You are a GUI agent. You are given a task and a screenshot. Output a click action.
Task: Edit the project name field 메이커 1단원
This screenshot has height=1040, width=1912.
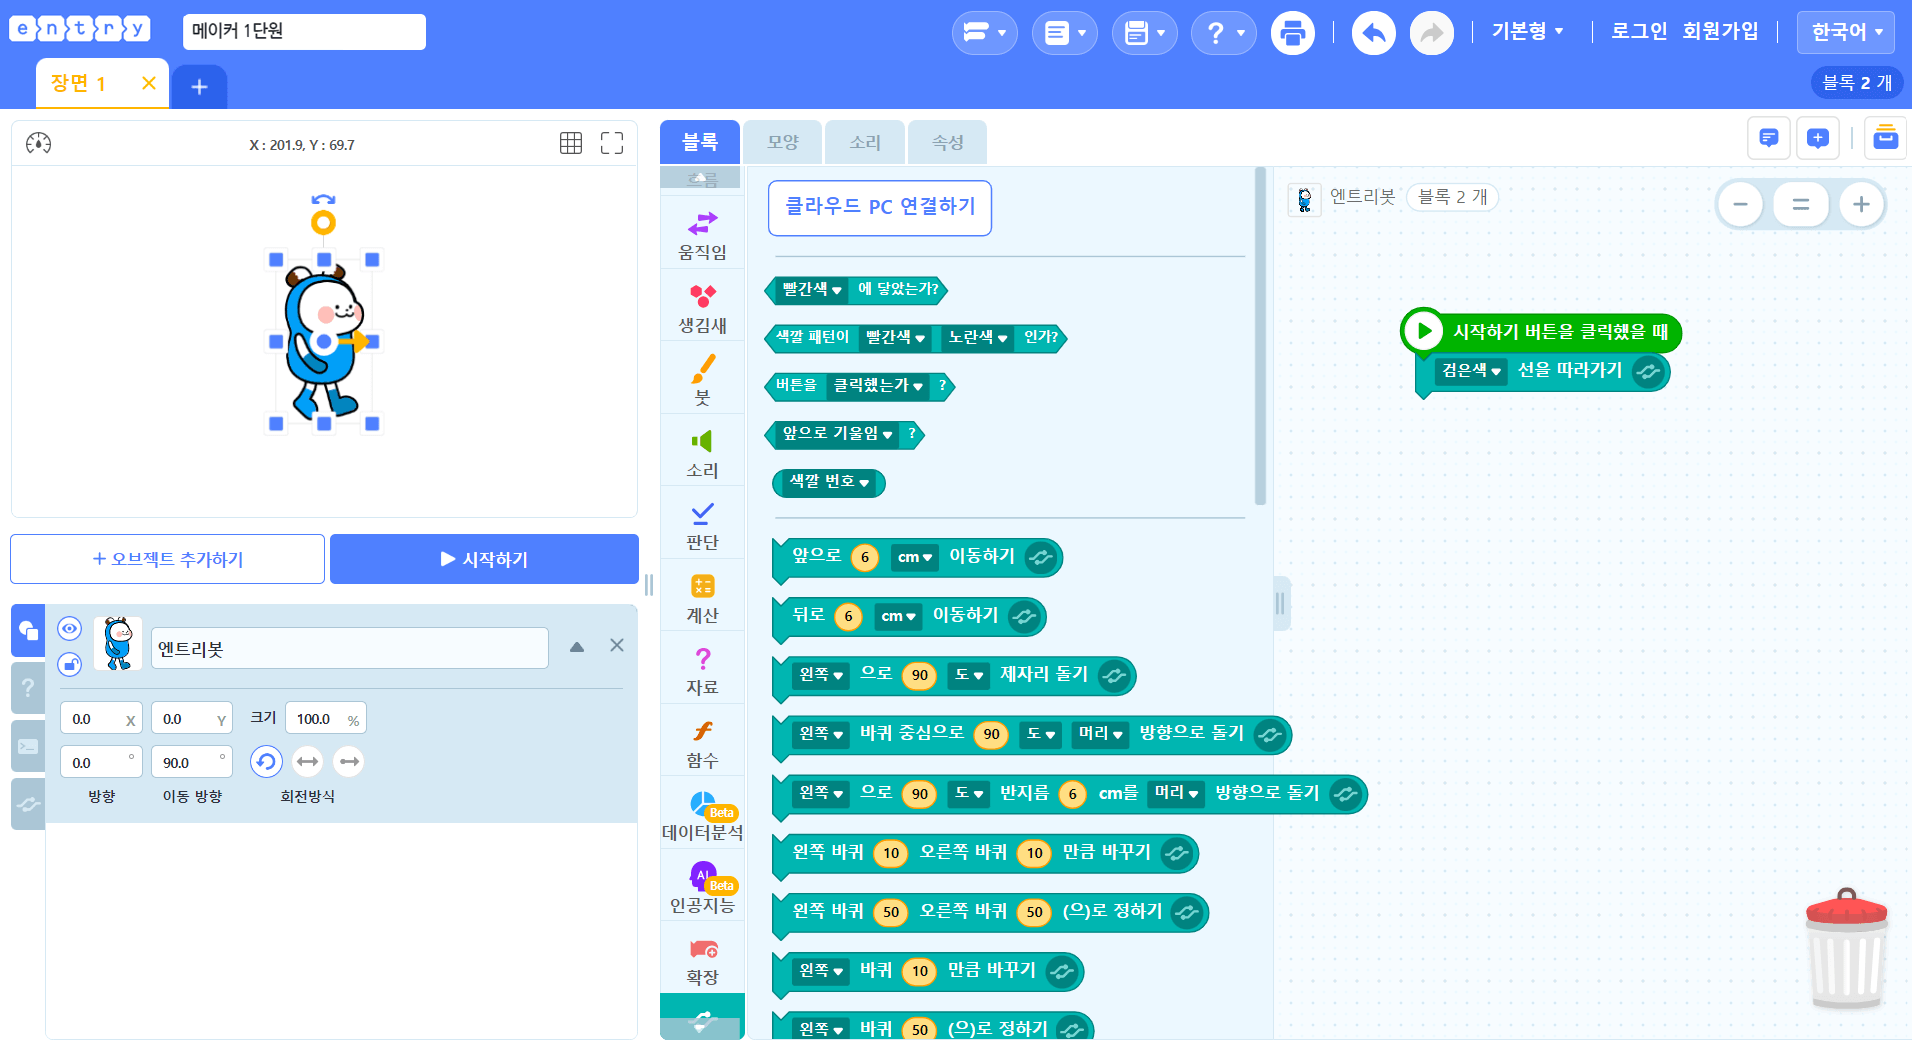[x=304, y=32]
